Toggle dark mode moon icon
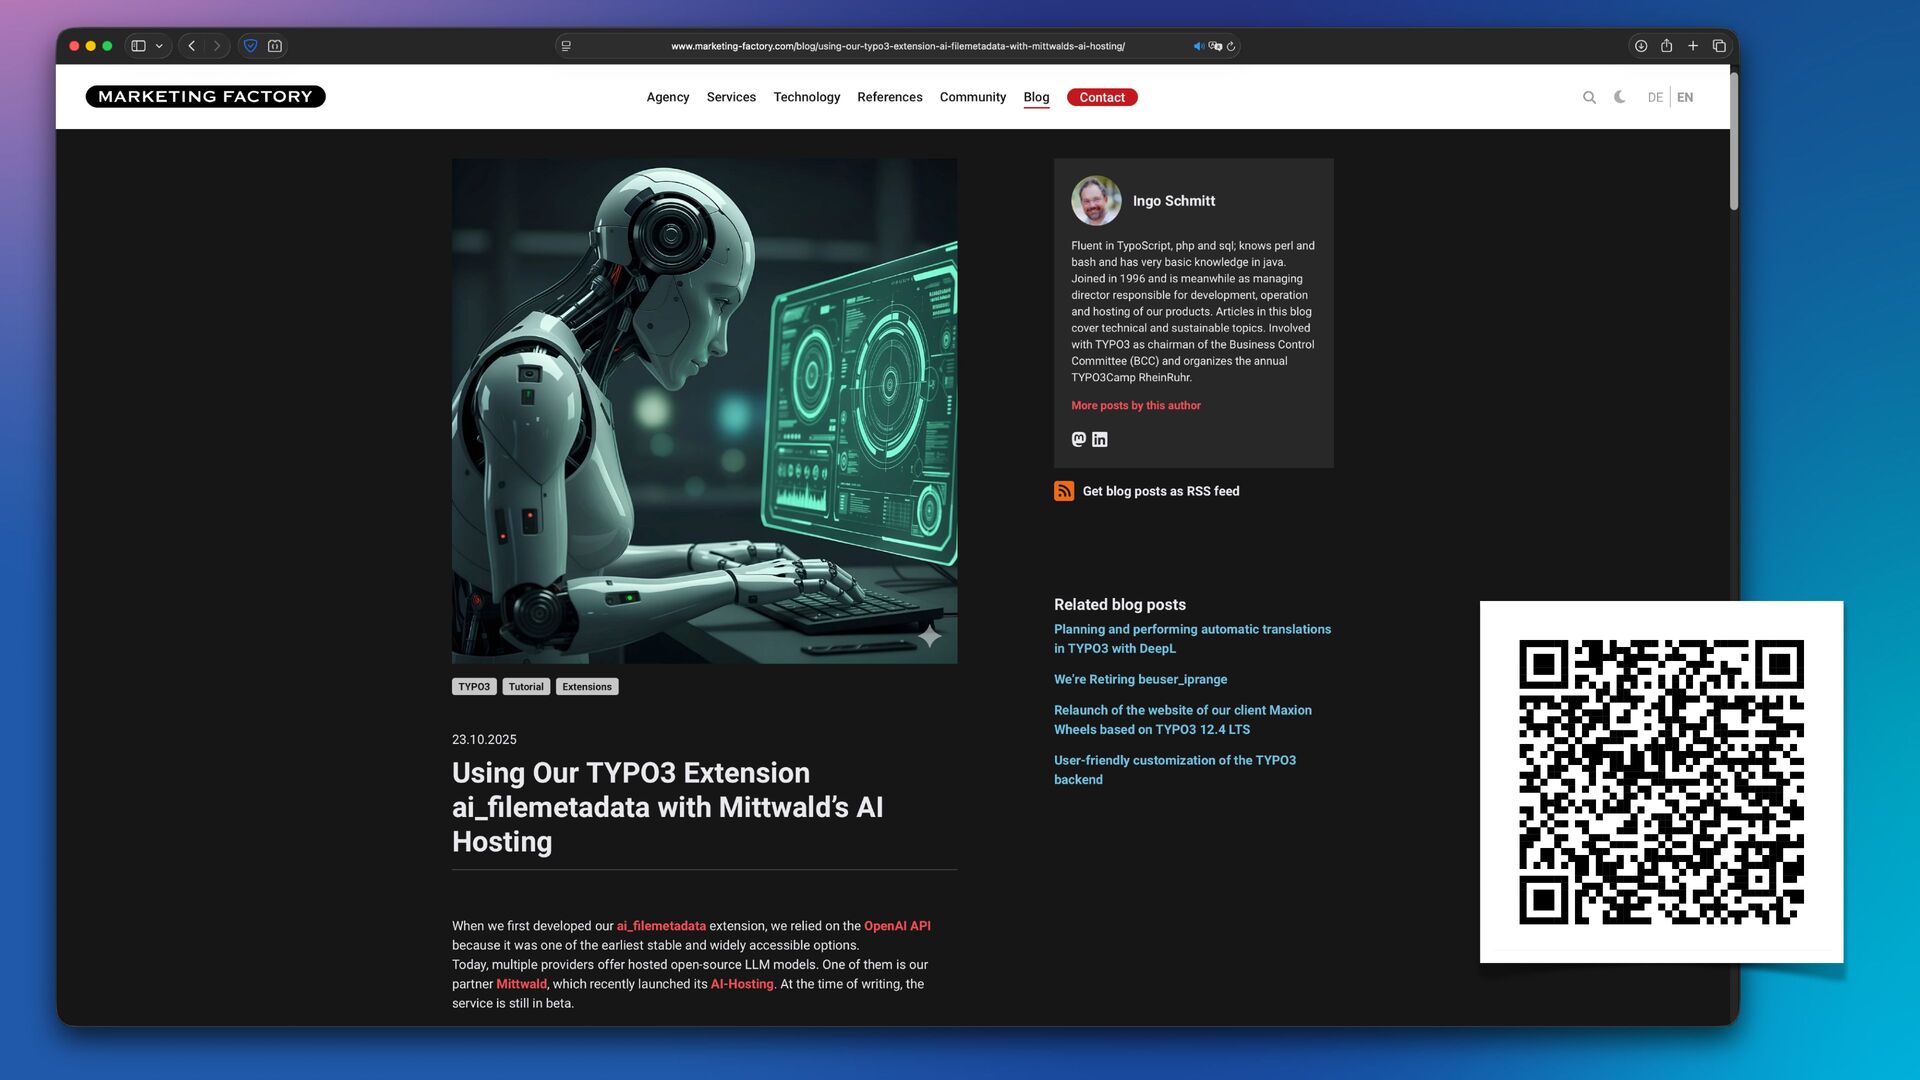Screen dimensions: 1920x1080 pos(1620,97)
